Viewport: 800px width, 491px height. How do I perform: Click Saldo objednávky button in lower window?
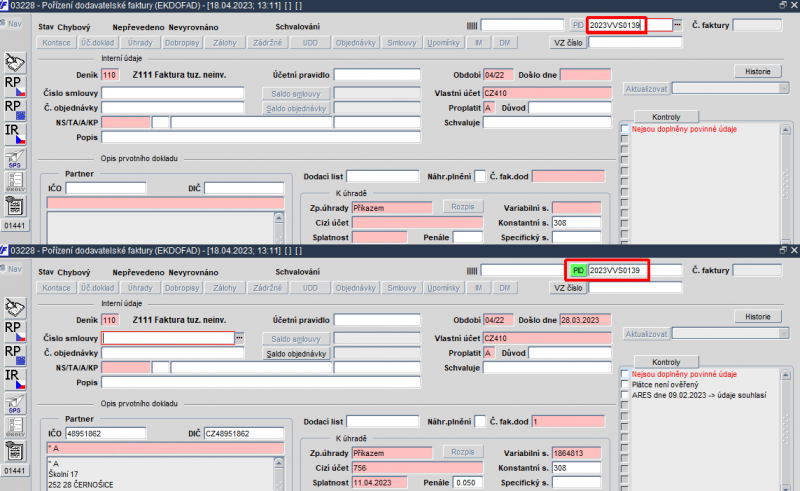tap(296, 354)
